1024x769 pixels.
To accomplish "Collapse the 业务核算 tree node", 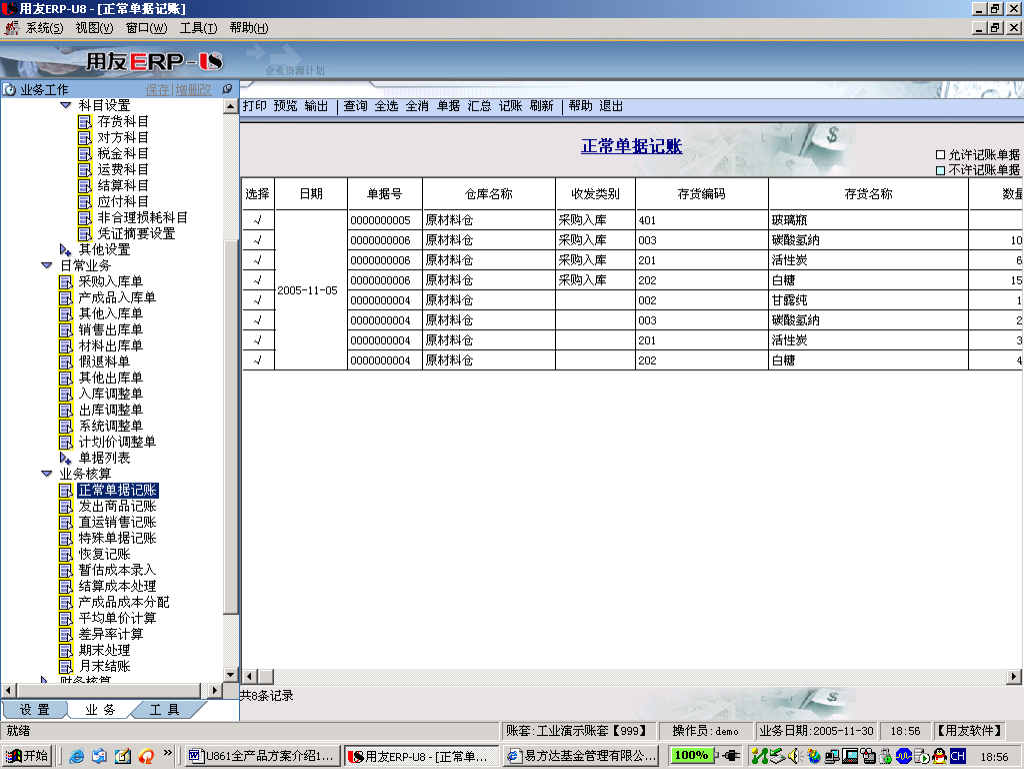I will 46,474.
